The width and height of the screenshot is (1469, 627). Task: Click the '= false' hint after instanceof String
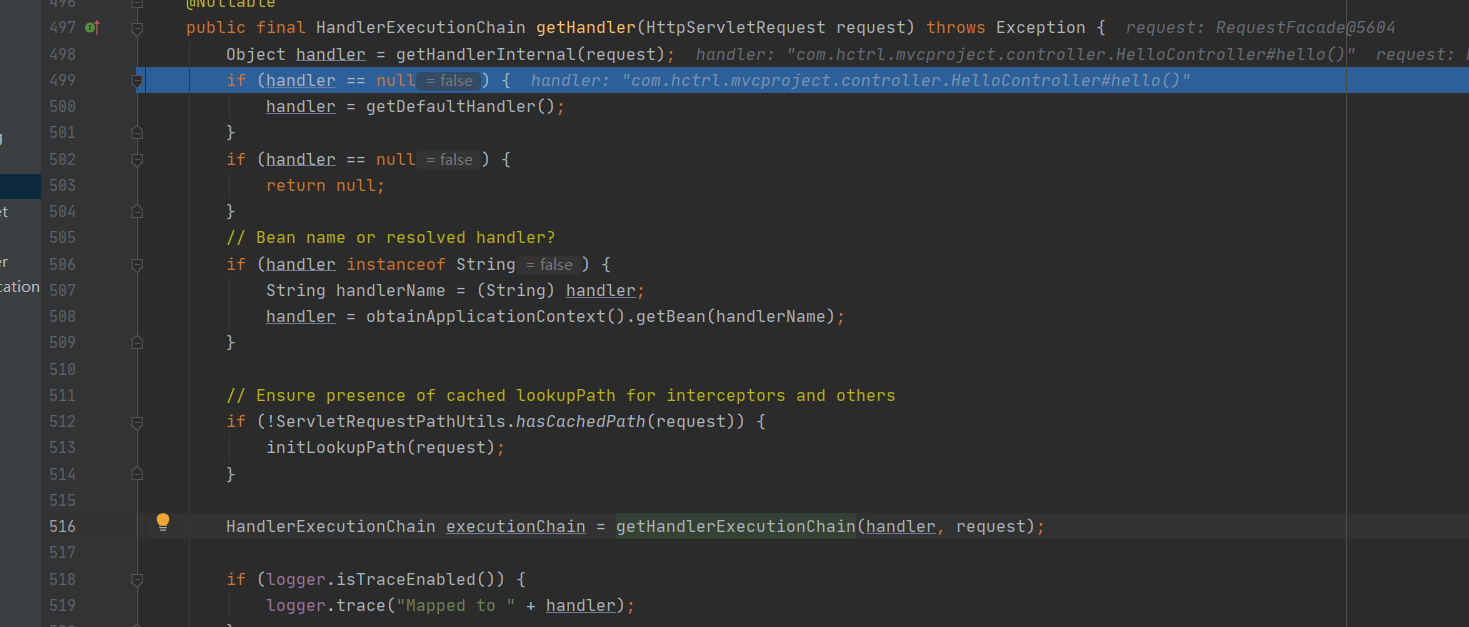(549, 265)
